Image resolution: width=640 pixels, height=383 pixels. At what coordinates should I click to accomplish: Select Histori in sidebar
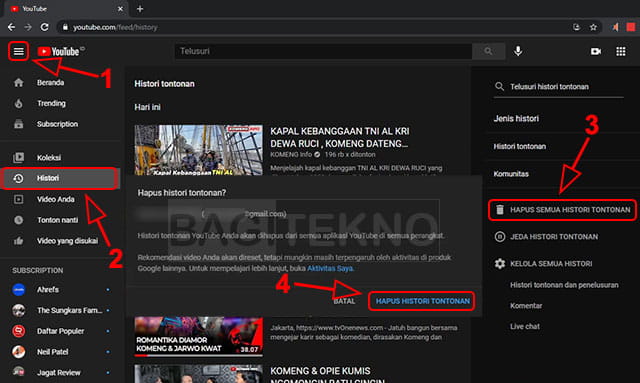[x=60, y=178]
